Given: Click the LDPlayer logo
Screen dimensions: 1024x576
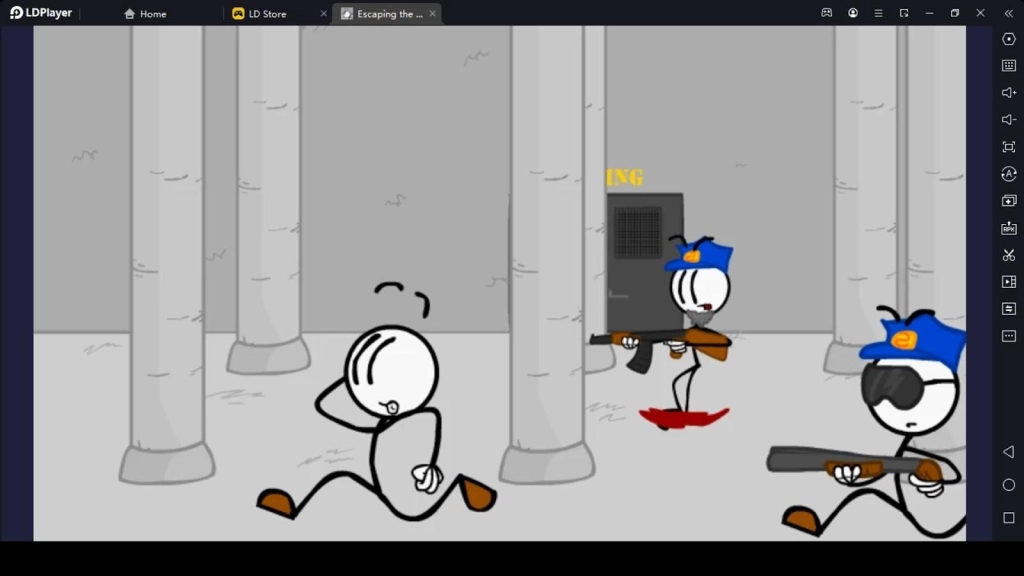Looking at the screenshot, I should (40, 13).
